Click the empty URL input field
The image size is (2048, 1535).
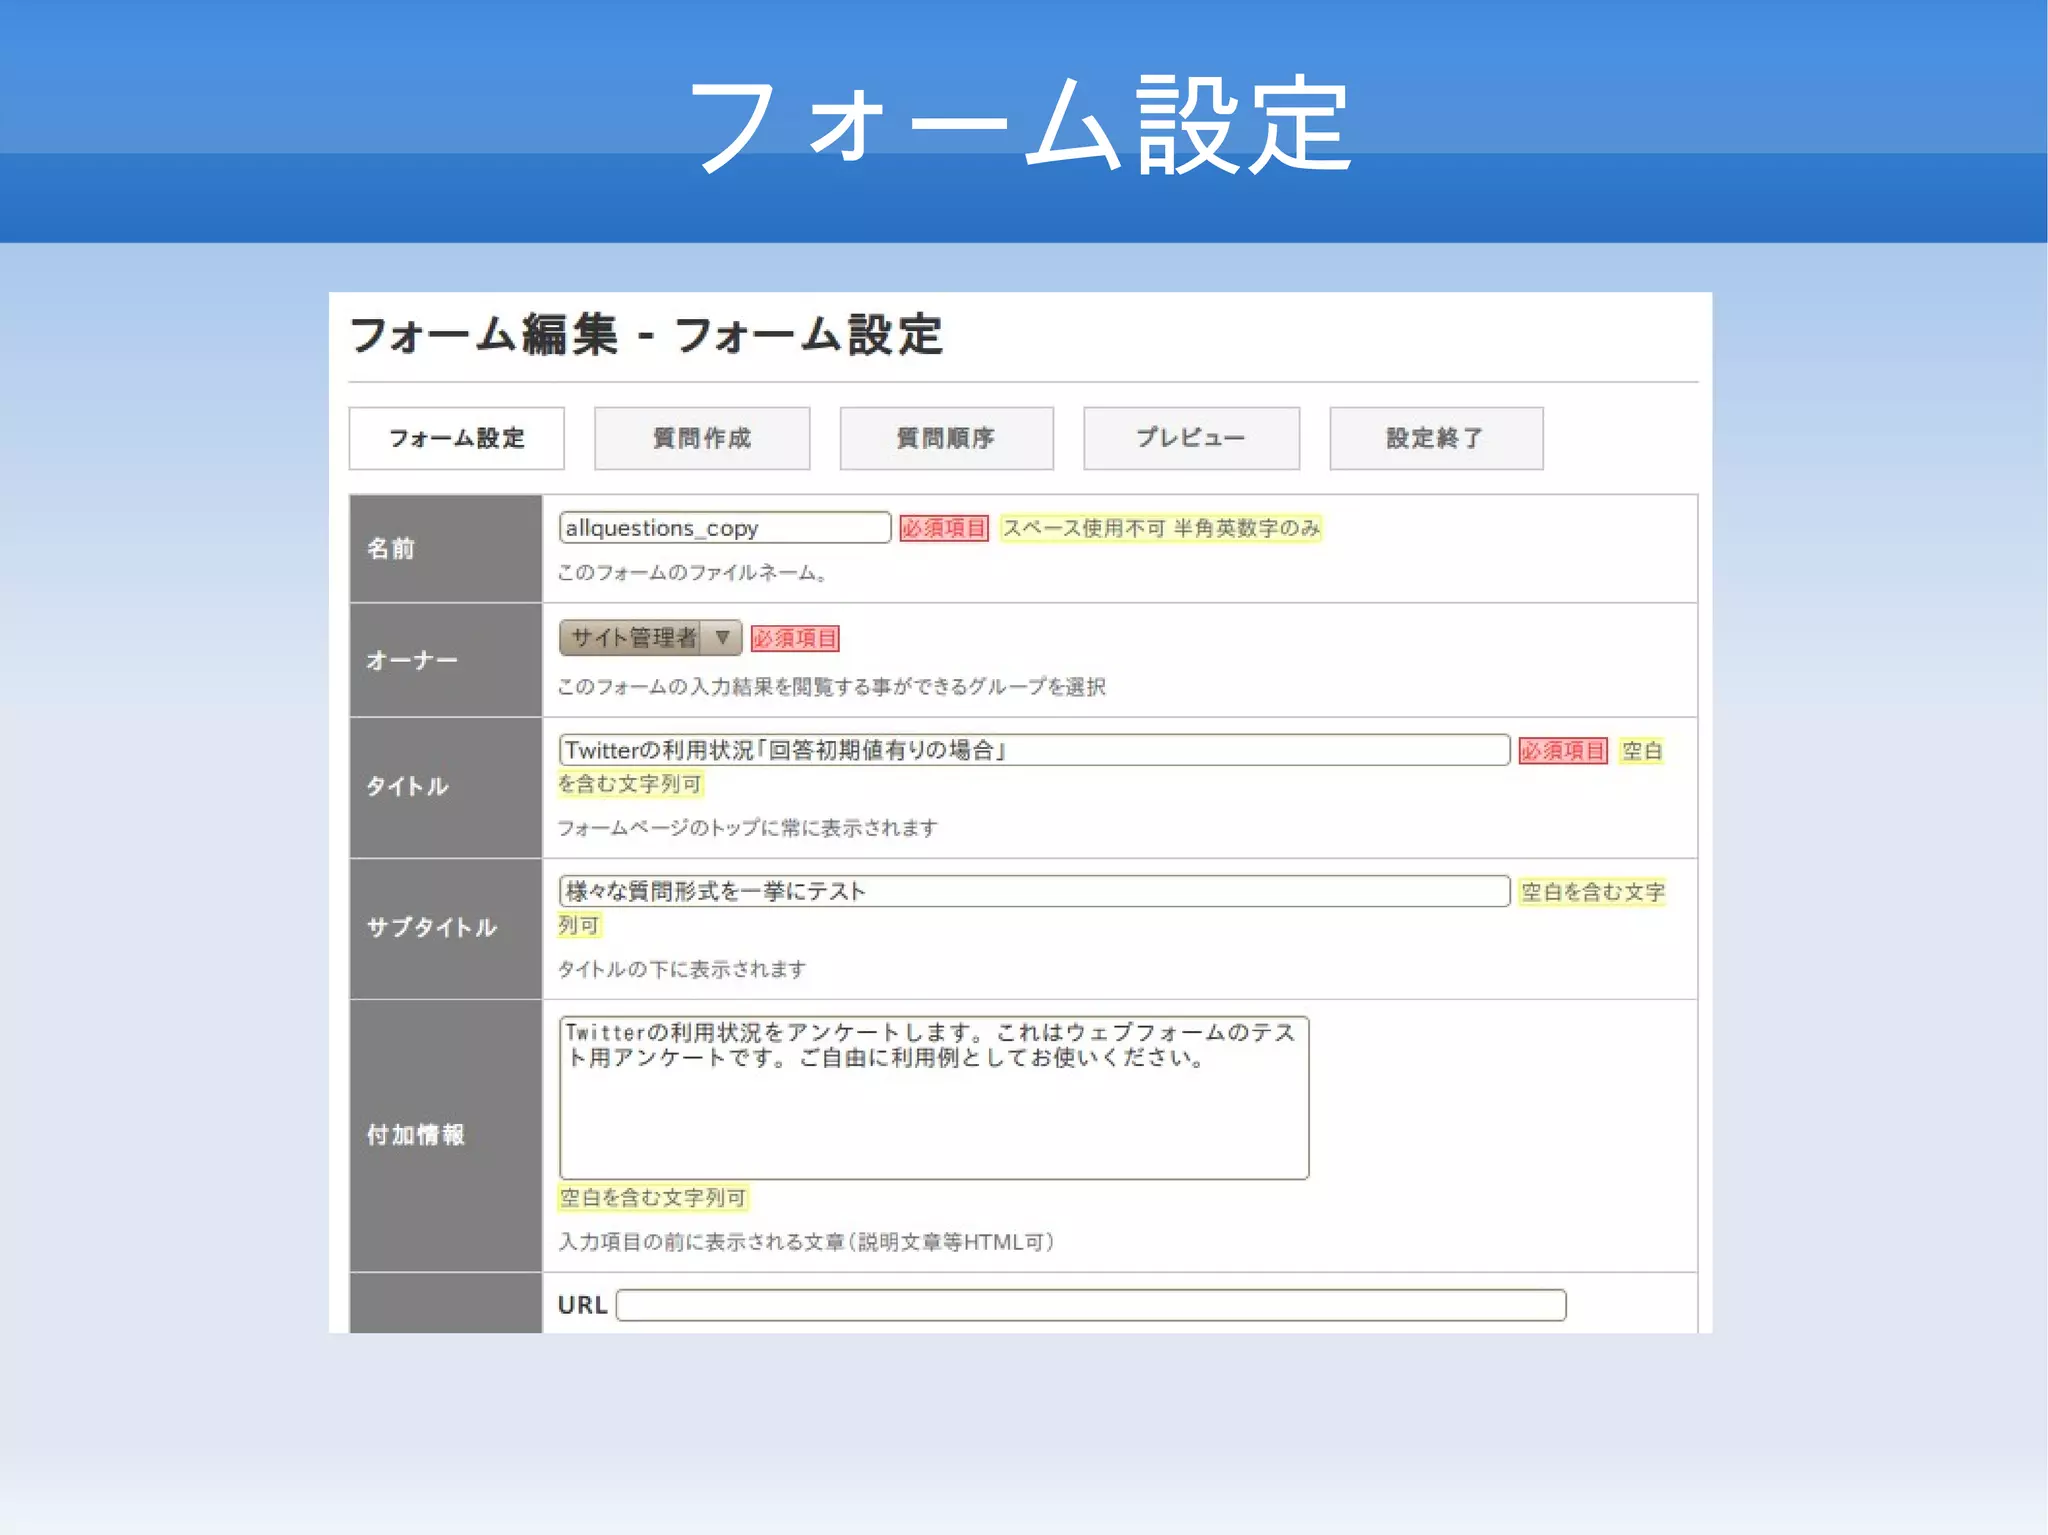click(x=1091, y=1305)
